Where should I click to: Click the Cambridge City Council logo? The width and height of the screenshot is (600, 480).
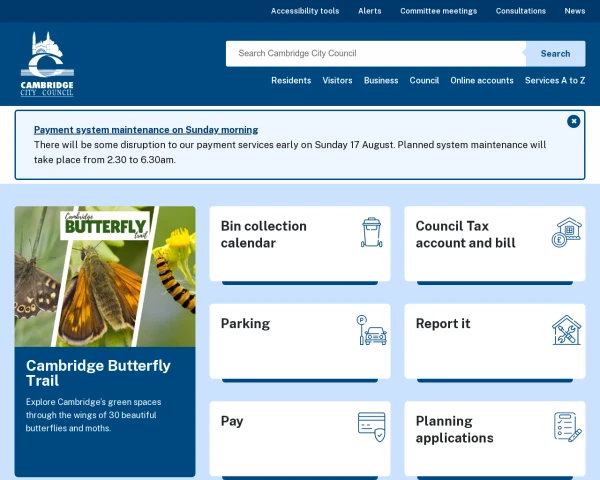(x=47, y=64)
